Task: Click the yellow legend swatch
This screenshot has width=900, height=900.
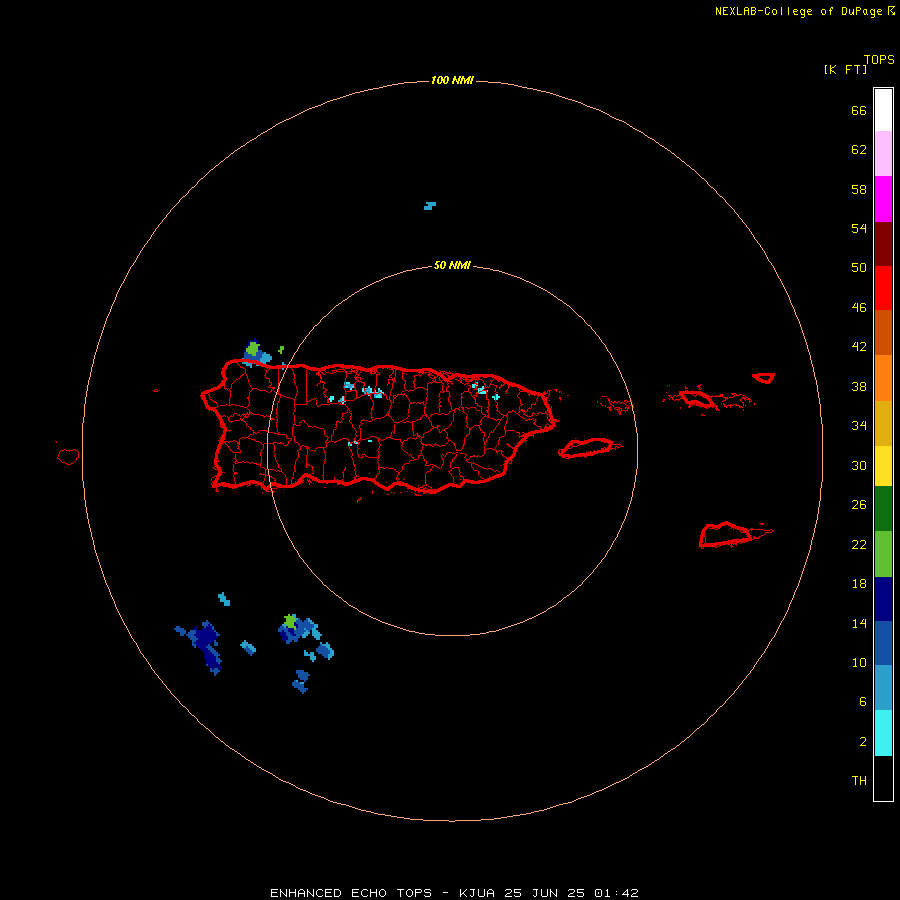Action: click(883, 466)
